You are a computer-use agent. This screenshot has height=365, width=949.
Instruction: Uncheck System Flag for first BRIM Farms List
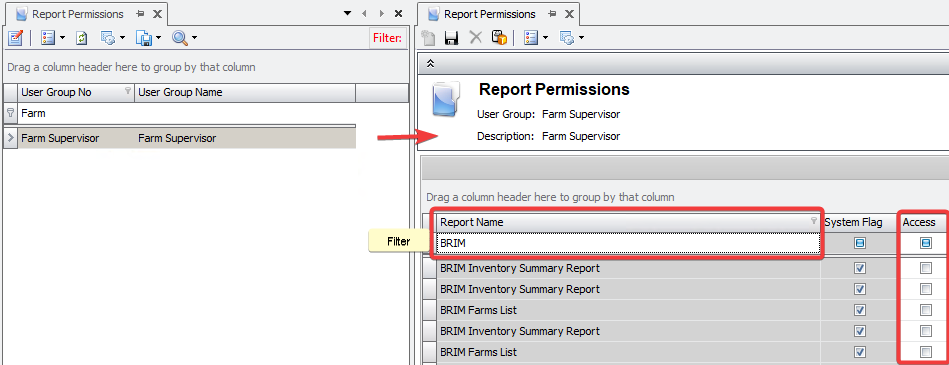pos(859,310)
